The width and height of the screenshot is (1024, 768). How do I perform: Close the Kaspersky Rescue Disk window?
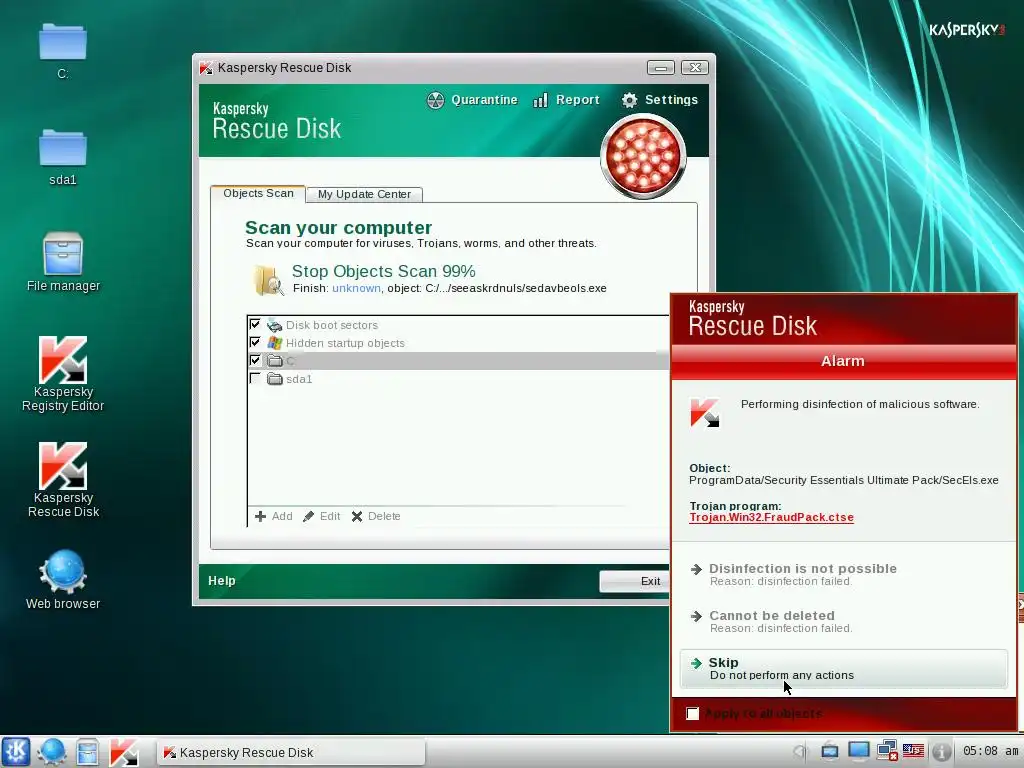click(695, 68)
